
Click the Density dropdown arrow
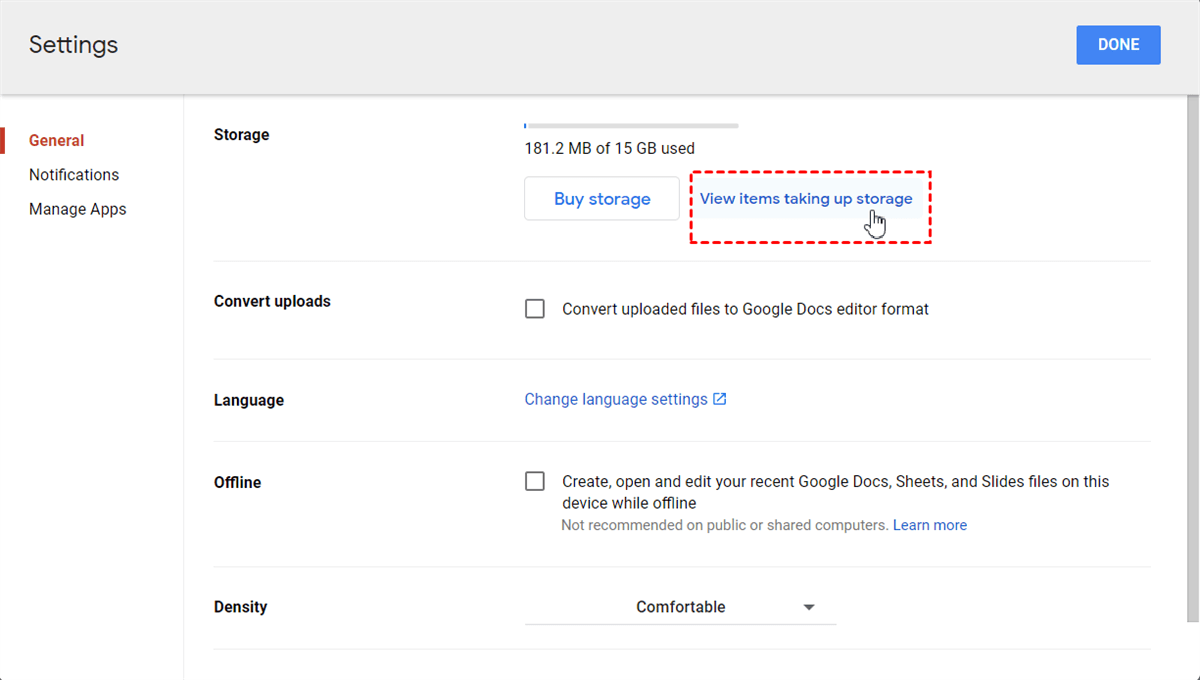809,607
